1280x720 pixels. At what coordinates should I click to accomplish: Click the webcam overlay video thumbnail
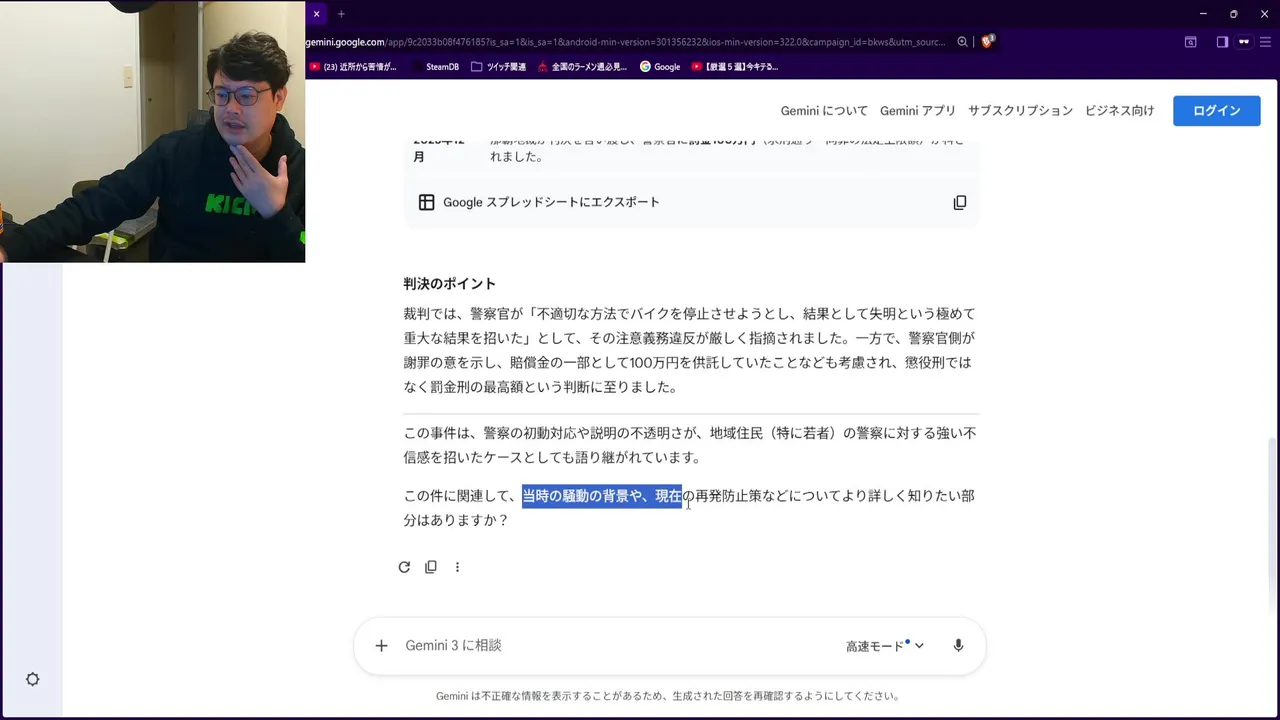click(152, 131)
